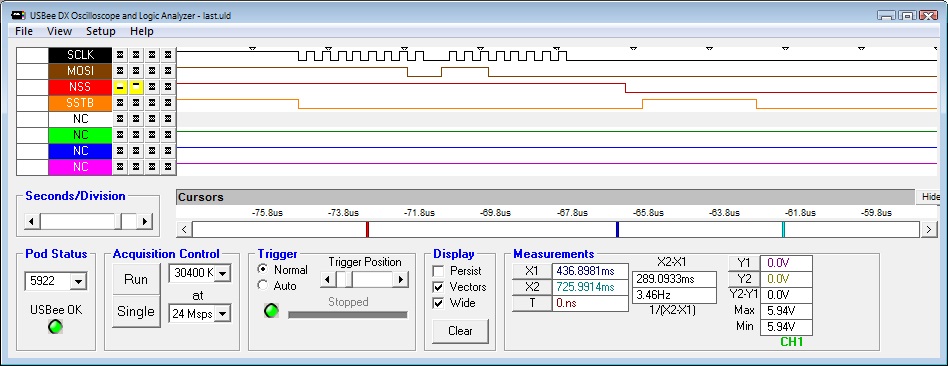
Task: Click the Seconds/Division slider right arrow
Action: tap(144, 221)
